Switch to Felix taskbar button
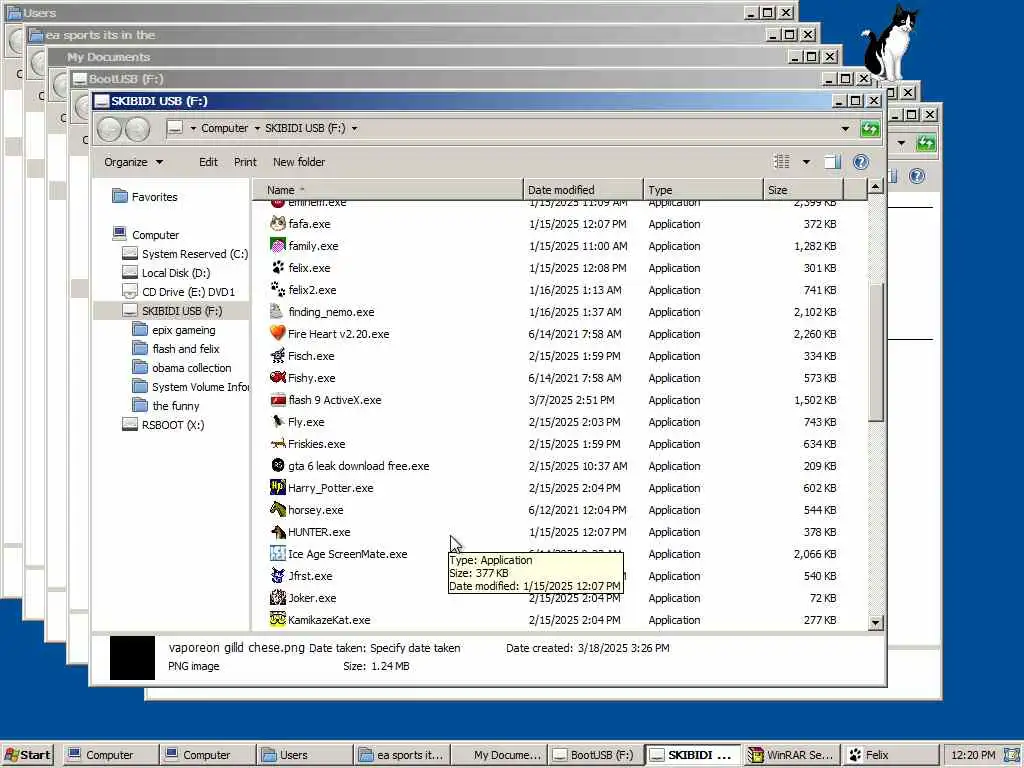Image resolution: width=1024 pixels, height=768 pixels. tap(888, 755)
